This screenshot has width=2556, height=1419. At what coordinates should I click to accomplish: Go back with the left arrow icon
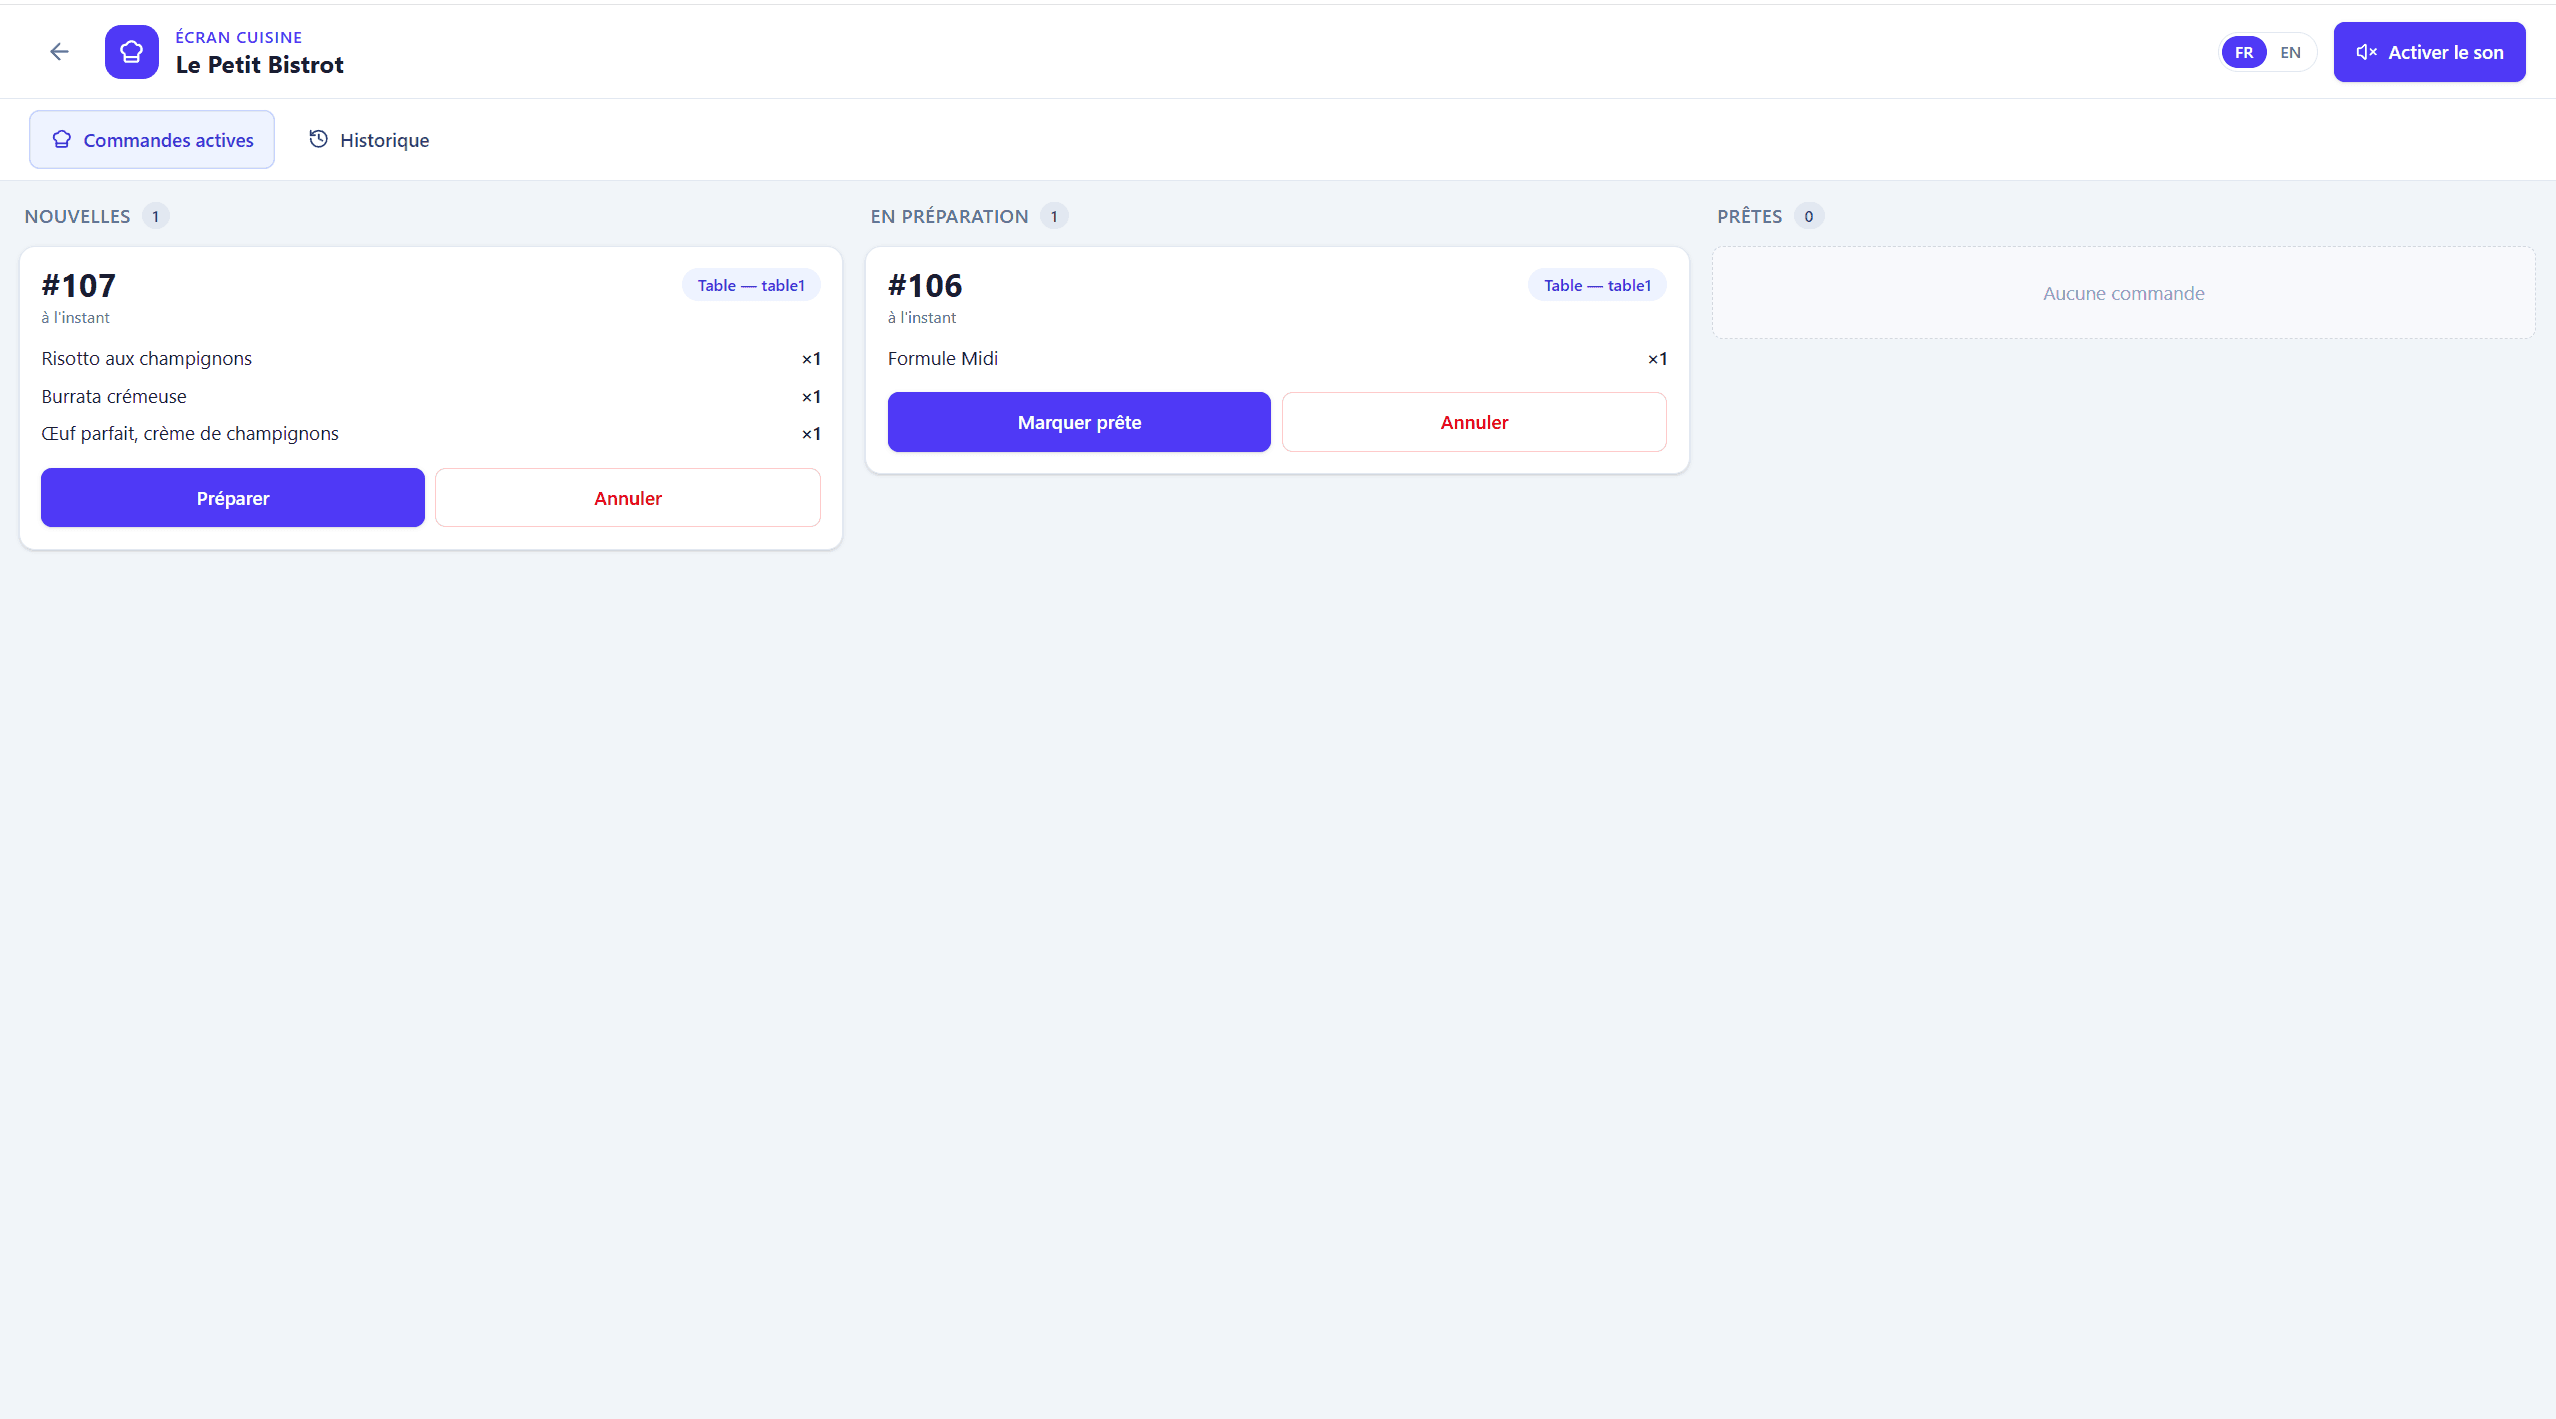[59, 52]
